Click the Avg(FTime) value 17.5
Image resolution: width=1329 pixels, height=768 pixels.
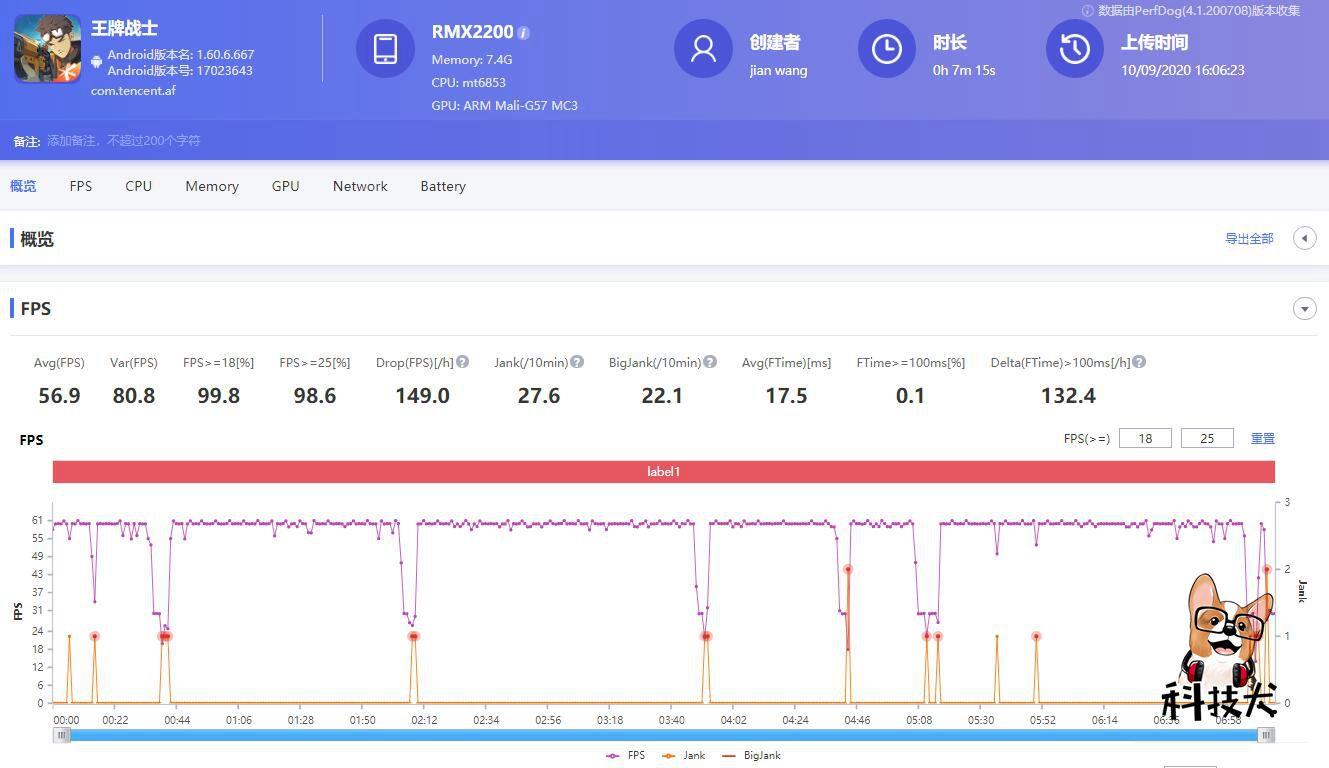click(x=786, y=396)
